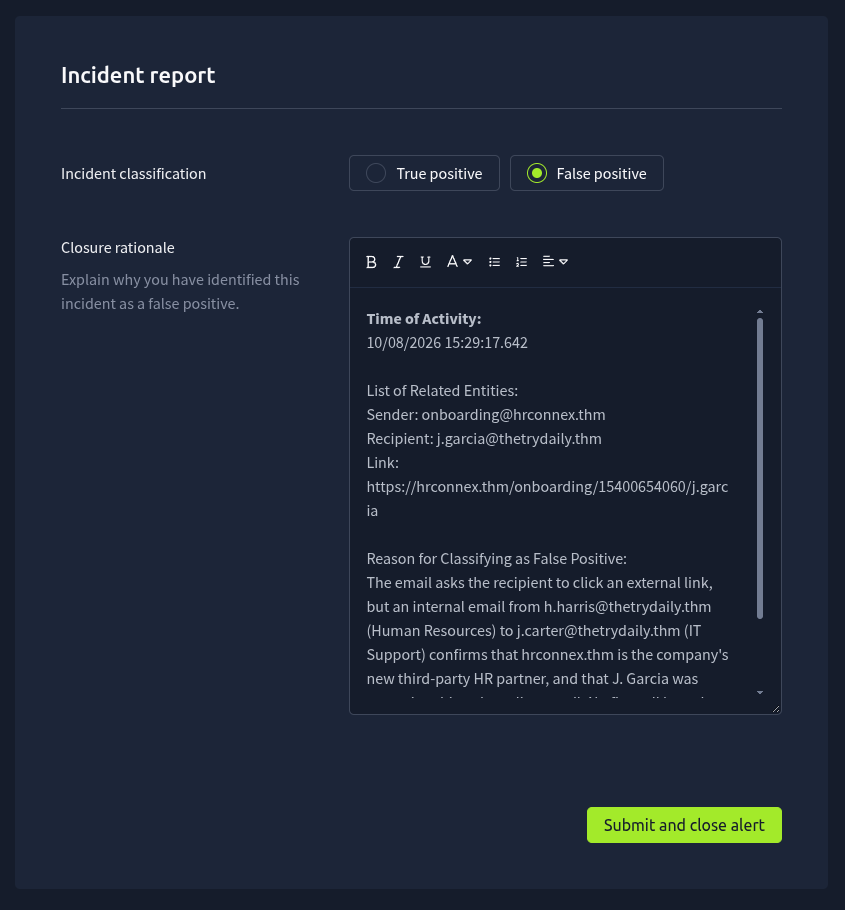The width and height of the screenshot is (845, 910).
Task: Click the 'Time of Activity:' heading text
Action: coord(424,319)
